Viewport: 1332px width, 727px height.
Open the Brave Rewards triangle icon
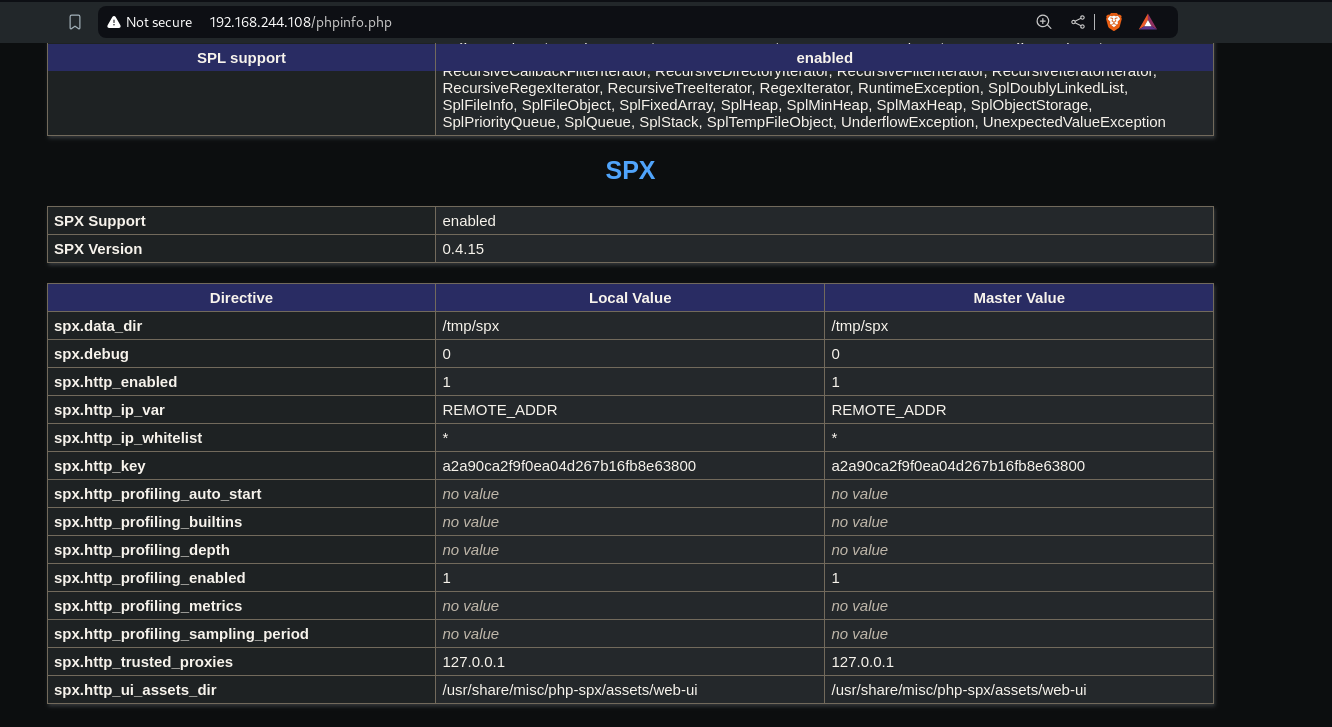(1147, 21)
